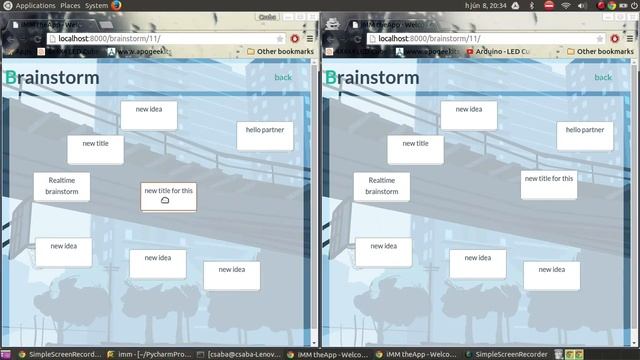Image resolution: width=640 pixels, height=360 pixels.
Task: Switch to truncated SimpleScreenRecord... taskbar entry
Action: tap(59, 354)
